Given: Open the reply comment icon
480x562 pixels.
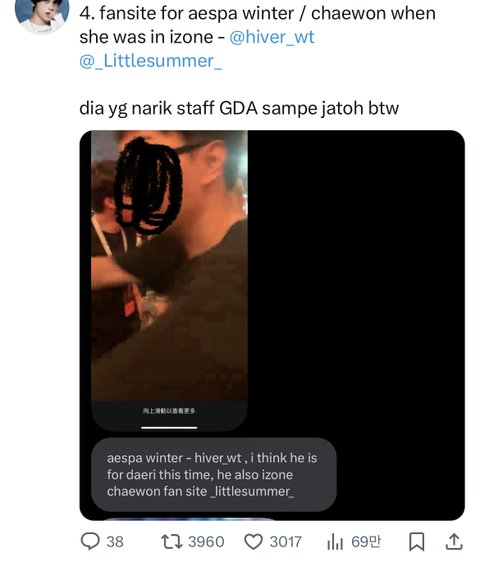Looking at the screenshot, I should [x=90, y=541].
